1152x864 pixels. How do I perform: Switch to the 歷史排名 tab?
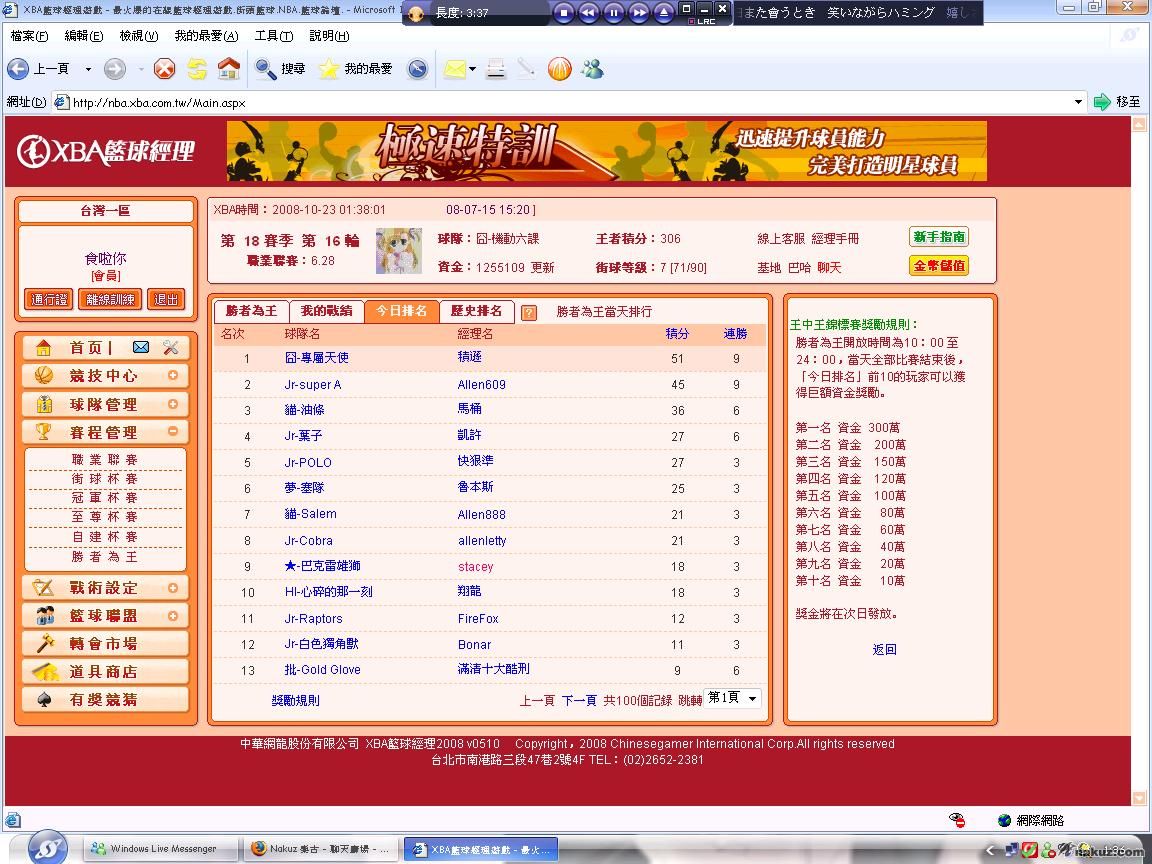(476, 311)
